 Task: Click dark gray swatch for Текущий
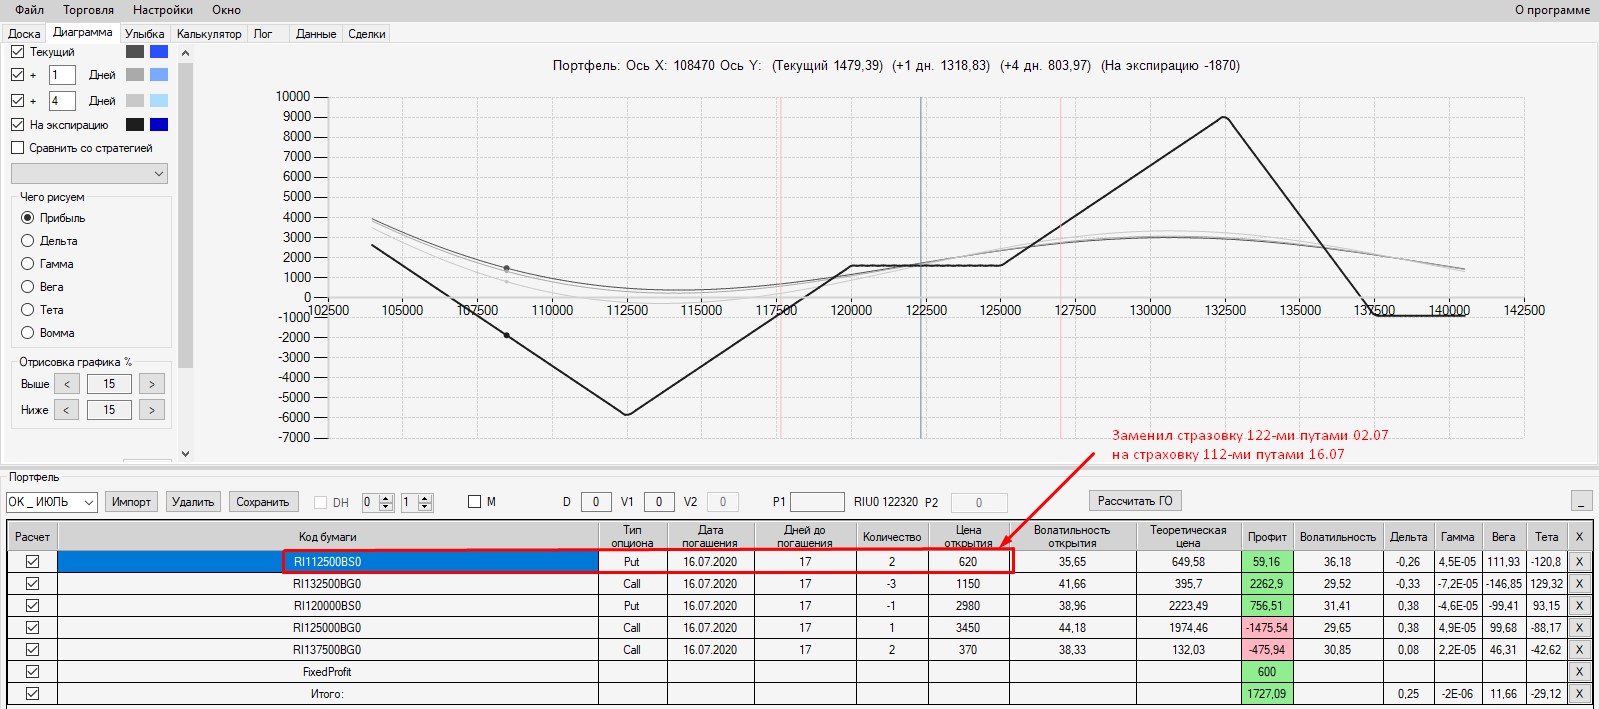click(135, 51)
